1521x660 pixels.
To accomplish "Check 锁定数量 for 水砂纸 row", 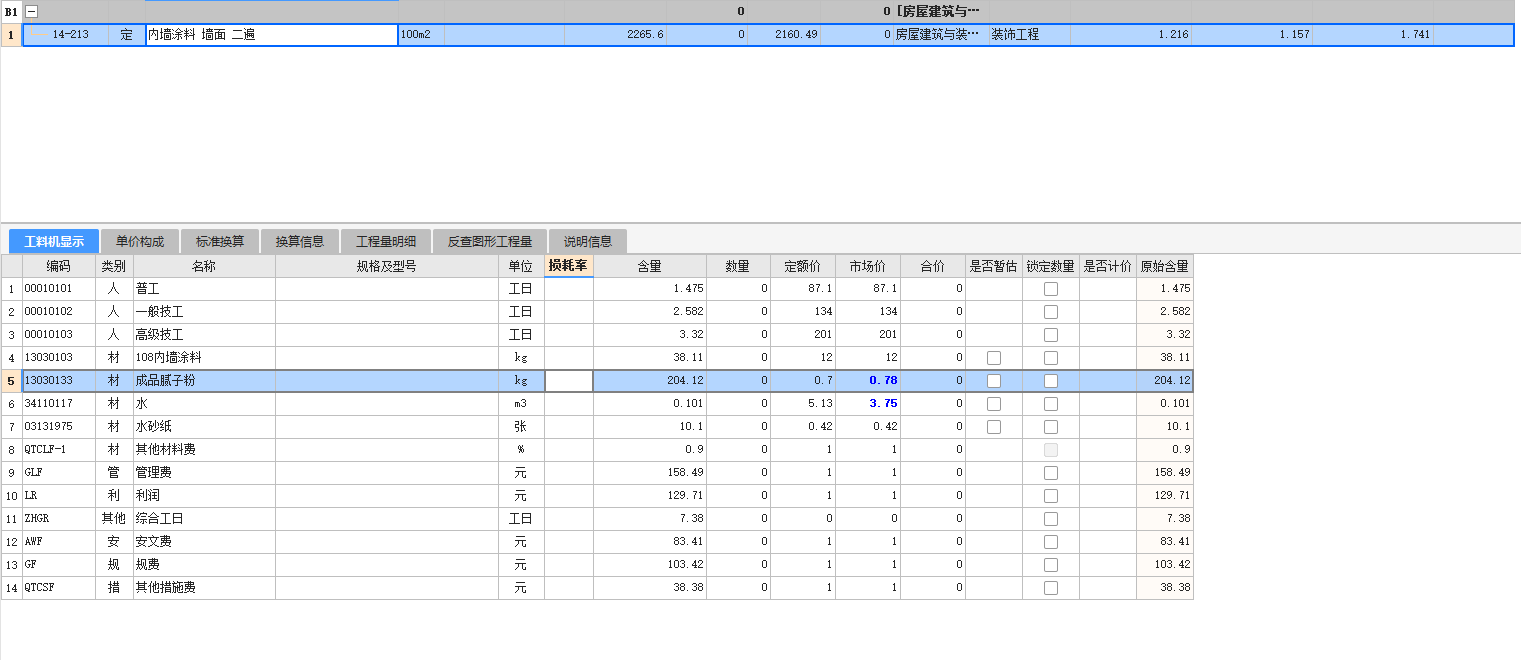I will pos(1051,427).
